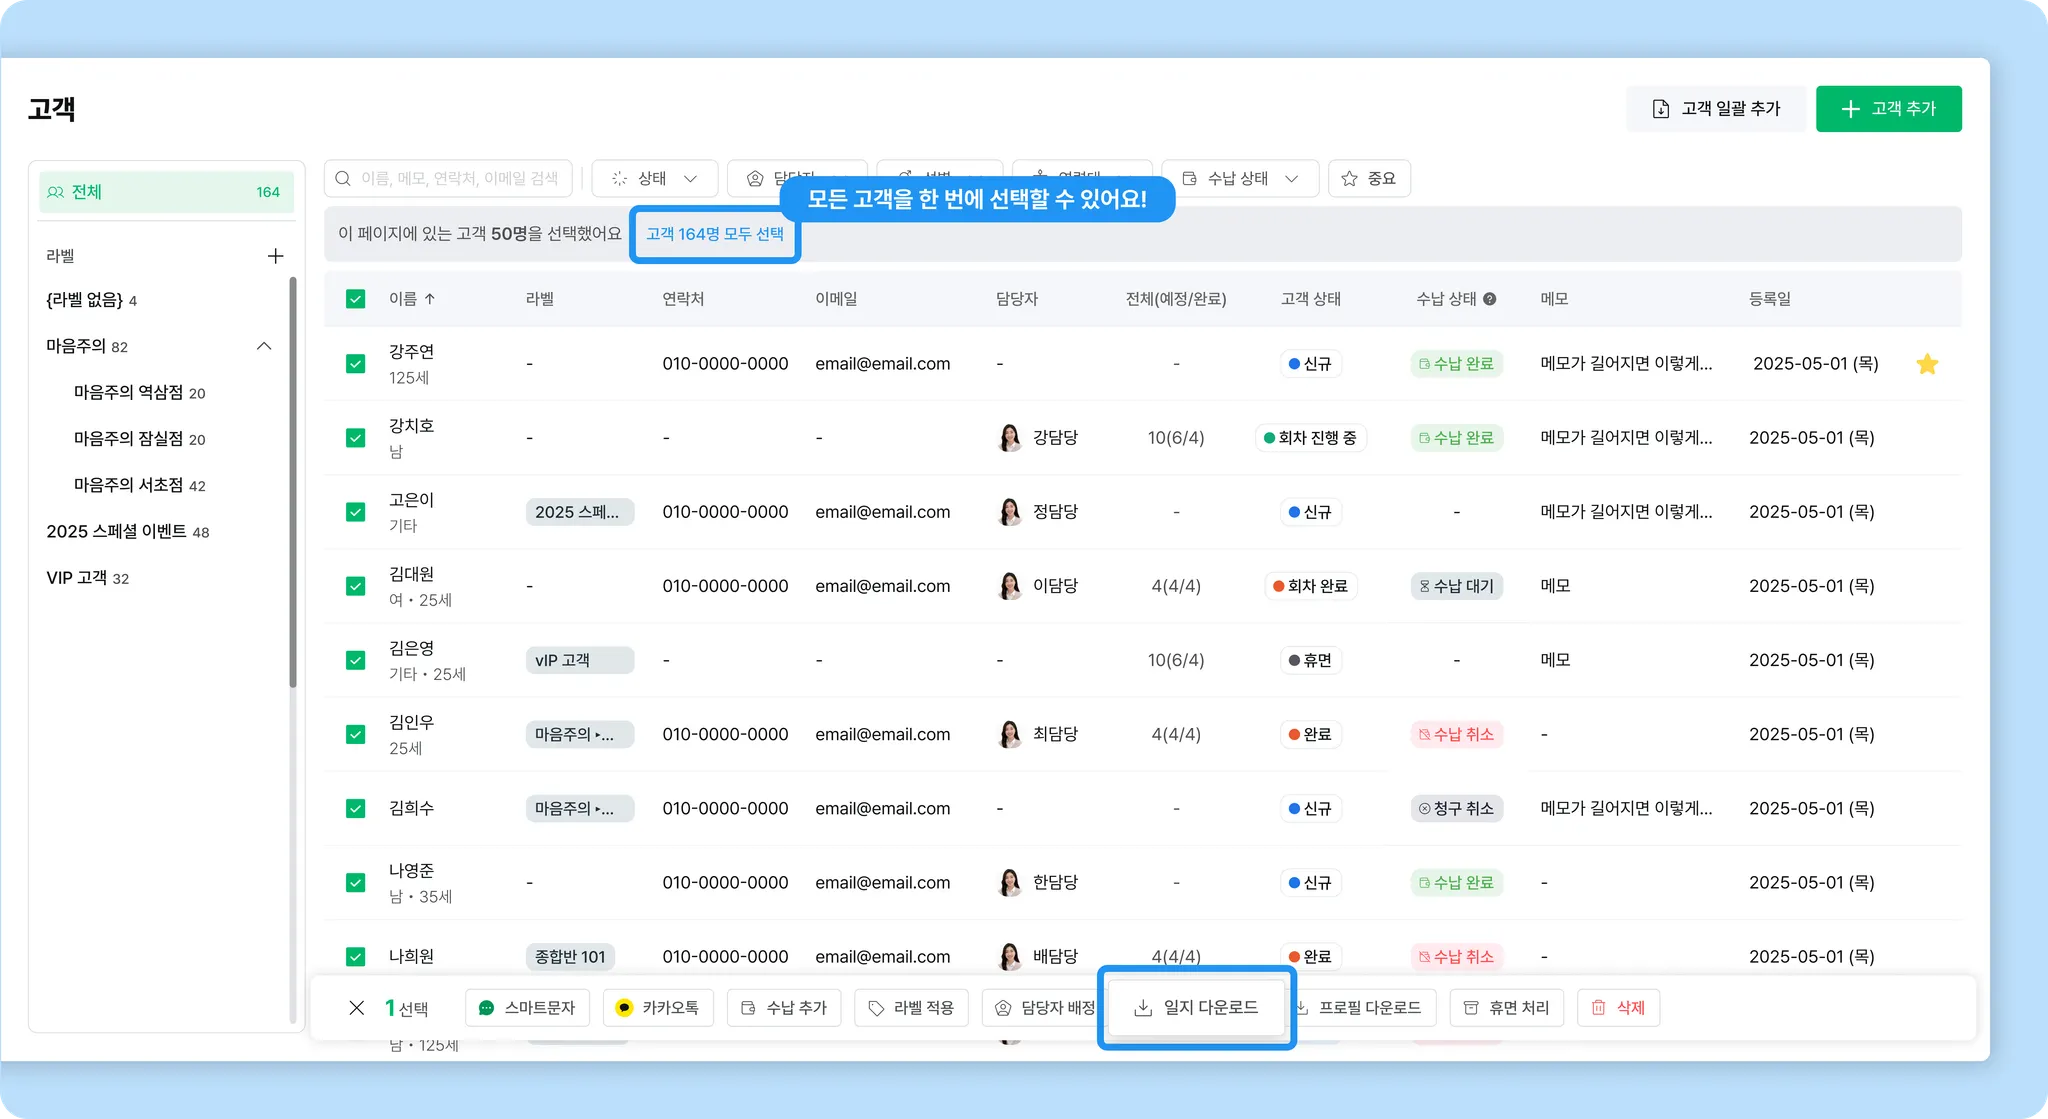Screen dimensions: 2048x1119
Task: Uncheck the checkbox for 김대원
Action: (355, 586)
